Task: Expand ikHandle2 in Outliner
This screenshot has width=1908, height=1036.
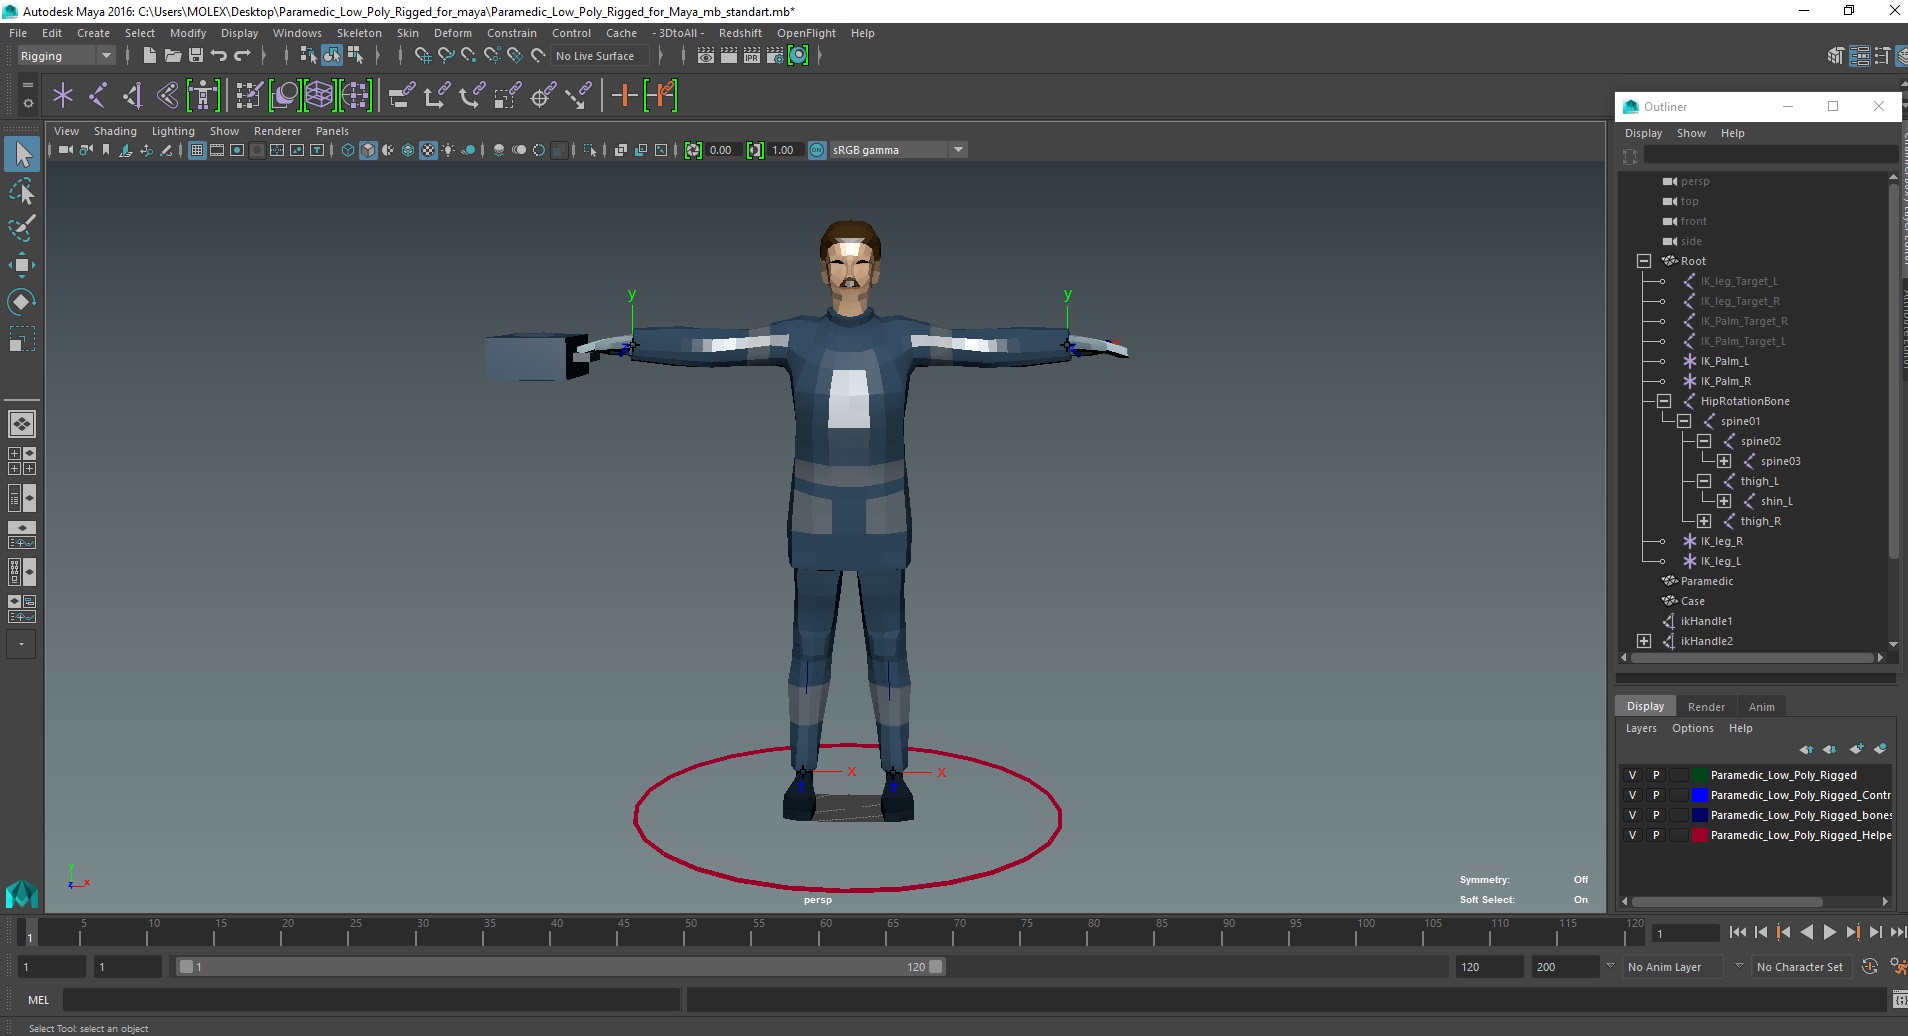Action: coord(1644,641)
